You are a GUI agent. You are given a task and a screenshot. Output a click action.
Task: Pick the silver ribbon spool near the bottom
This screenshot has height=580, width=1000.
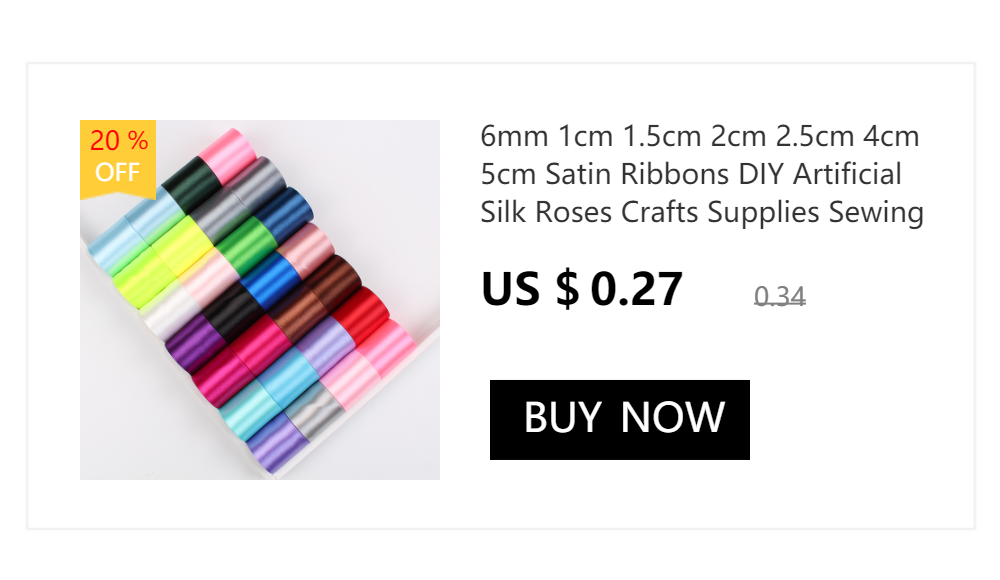pyautogui.click(x=314, y=410)
